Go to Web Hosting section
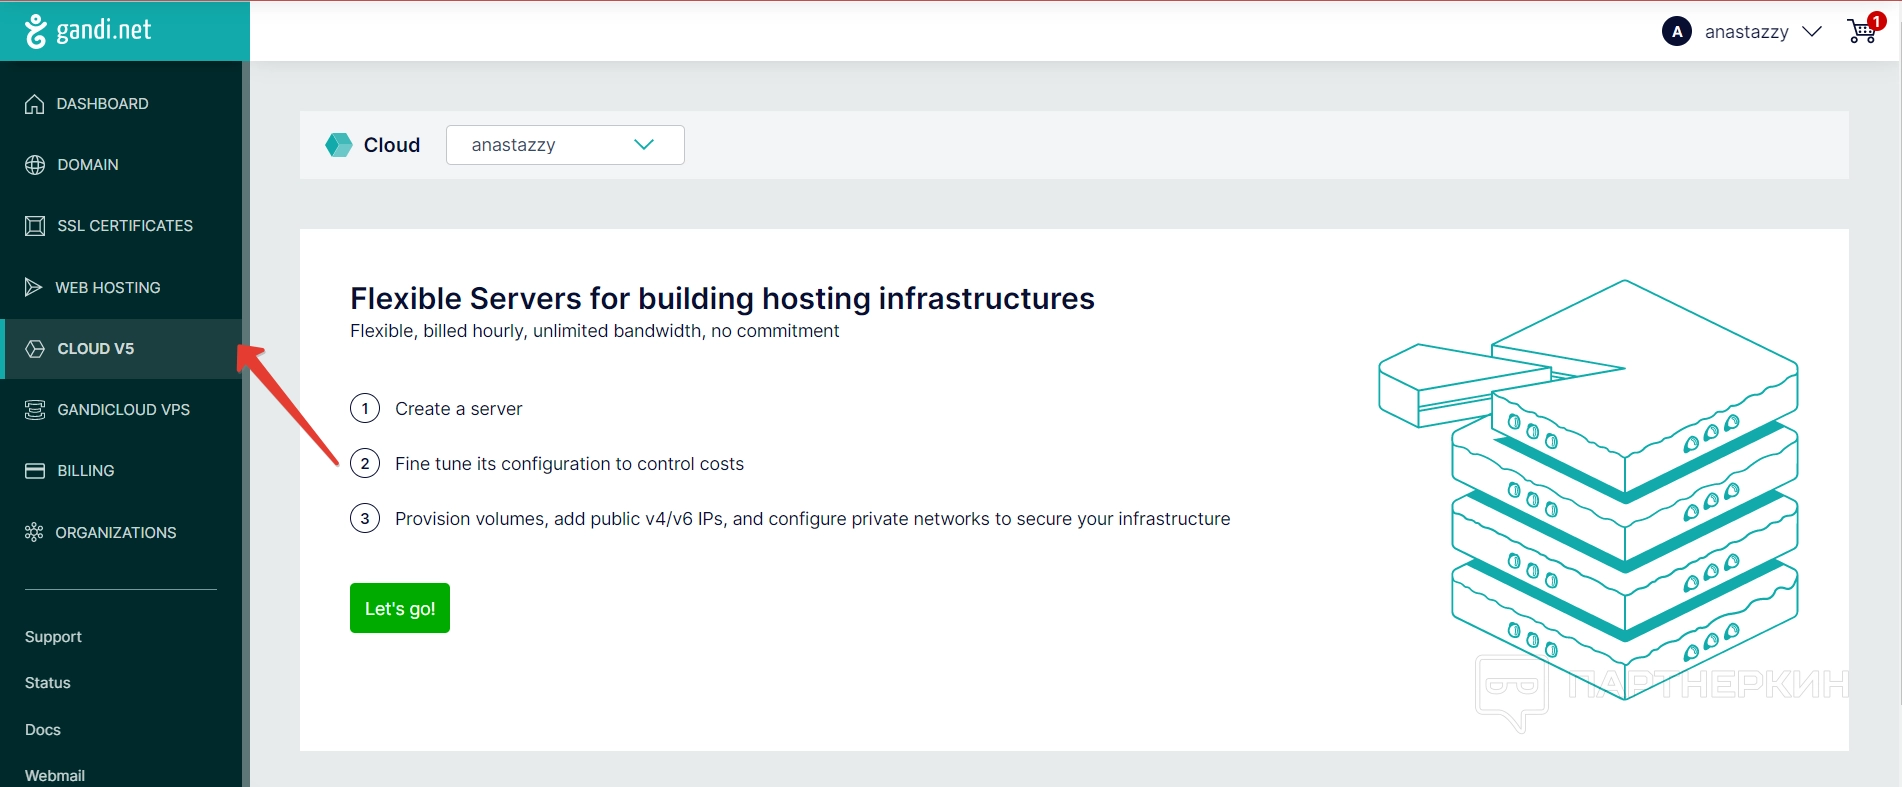 coord(108,288)
